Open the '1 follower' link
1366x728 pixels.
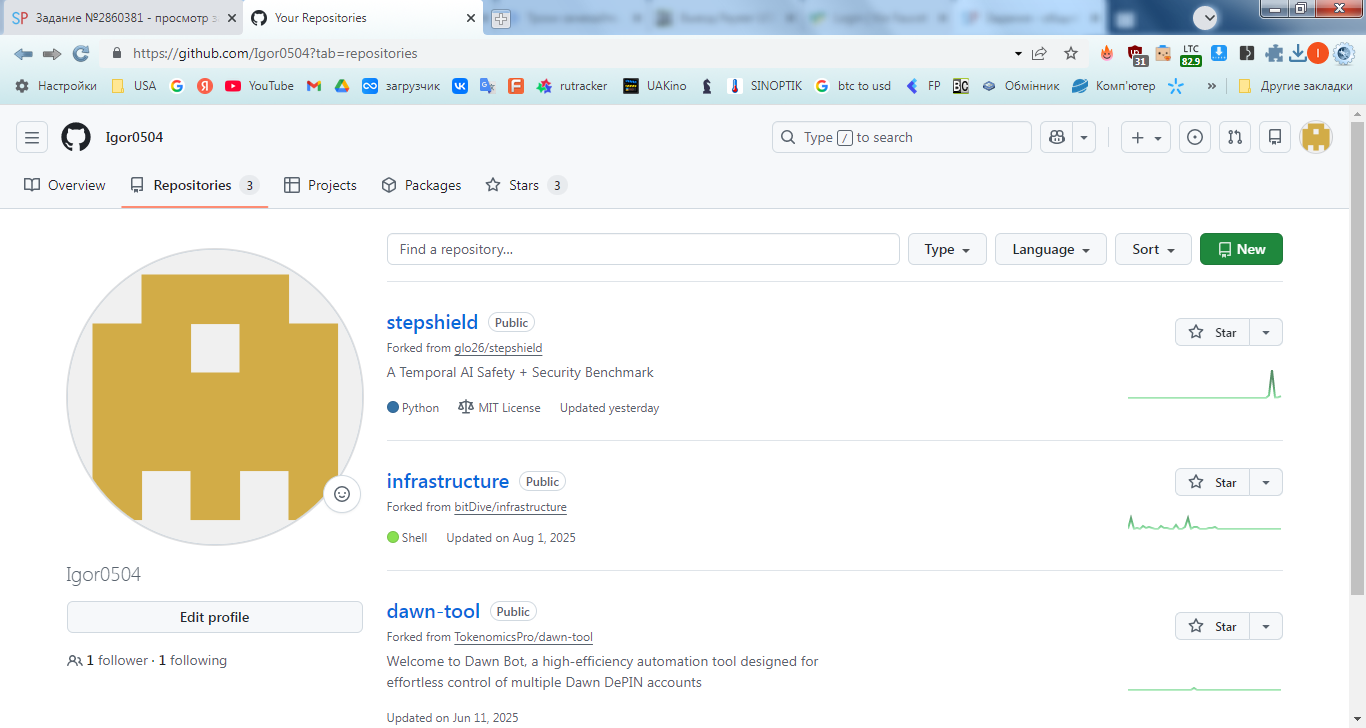108,661
